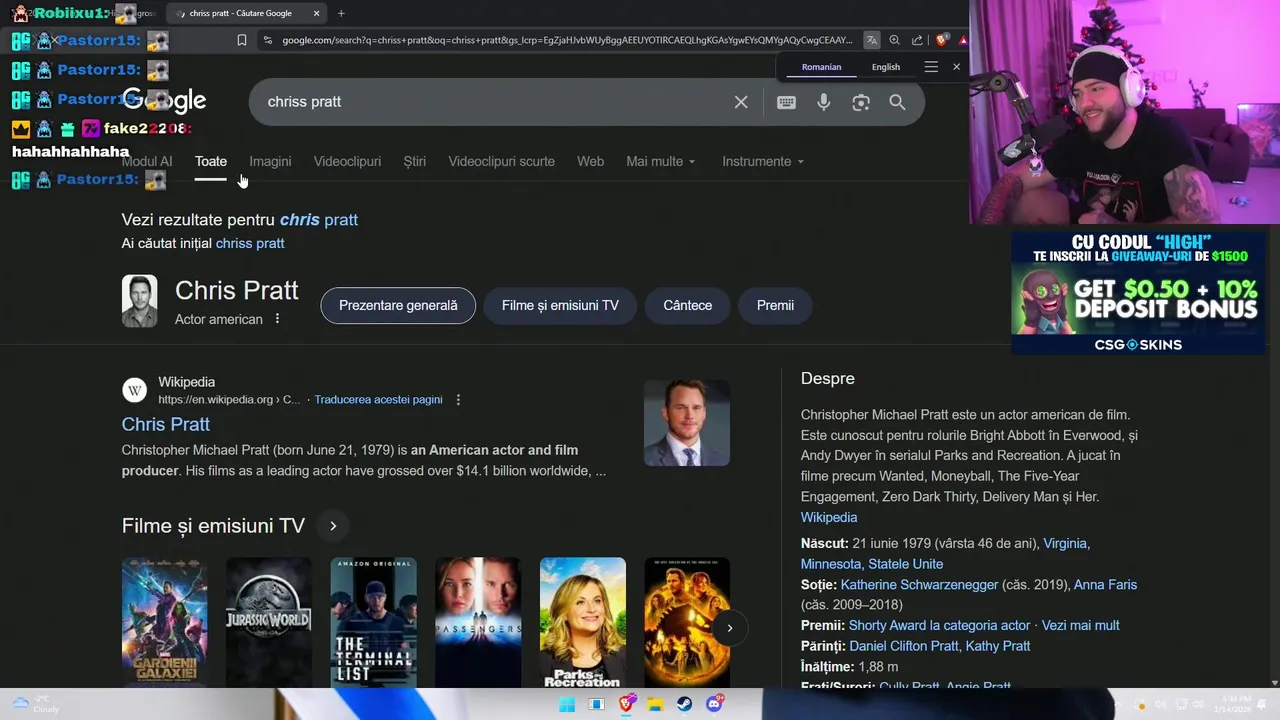Image resolution: width=1280 pixels, height=720 pixels.
Task: Submit search with the magnifying glass icon
Action: 897,102
